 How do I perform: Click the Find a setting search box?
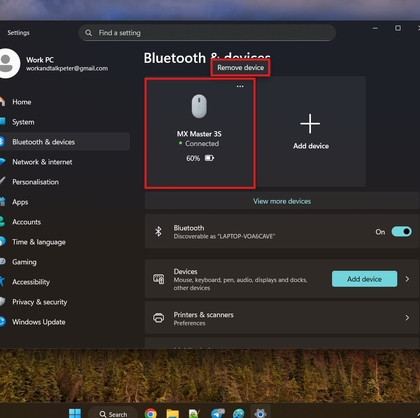(207, 33)
